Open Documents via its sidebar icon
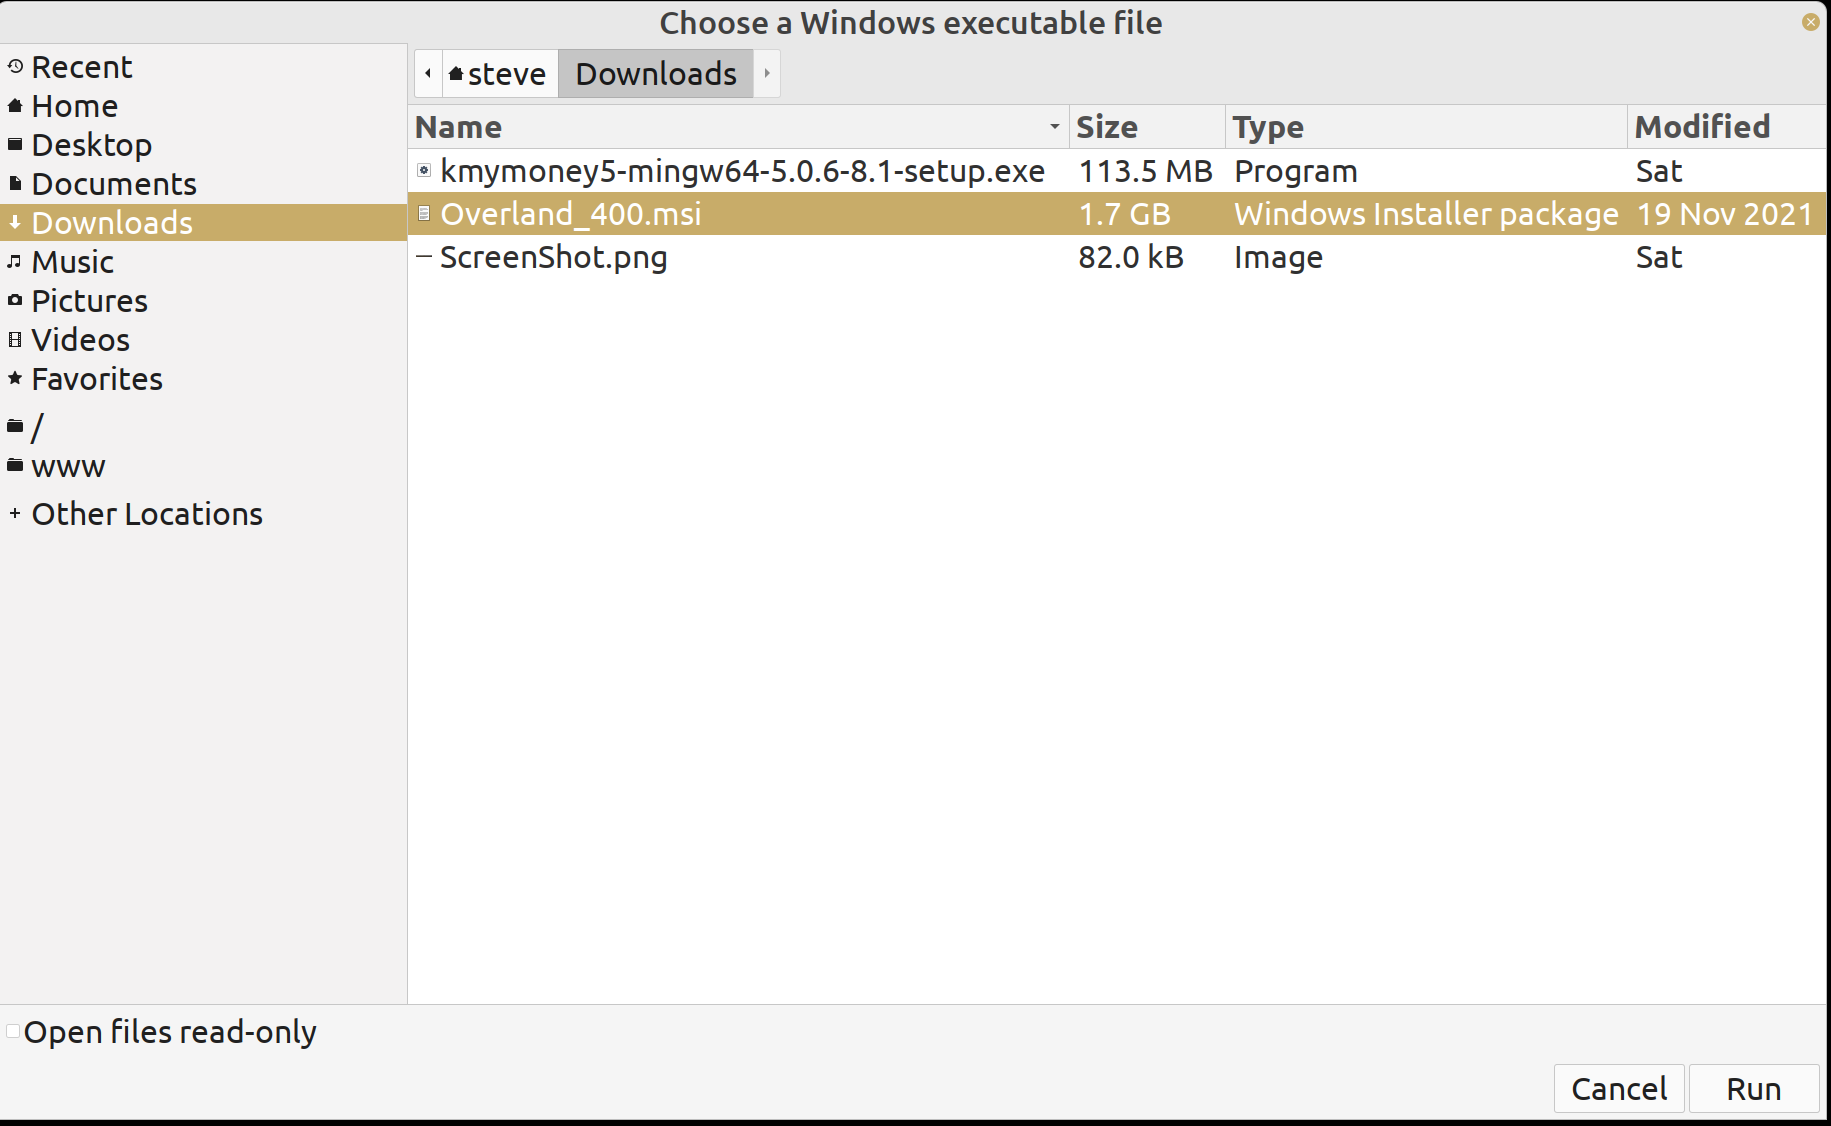The image size is (1831, 1126). 14,182
